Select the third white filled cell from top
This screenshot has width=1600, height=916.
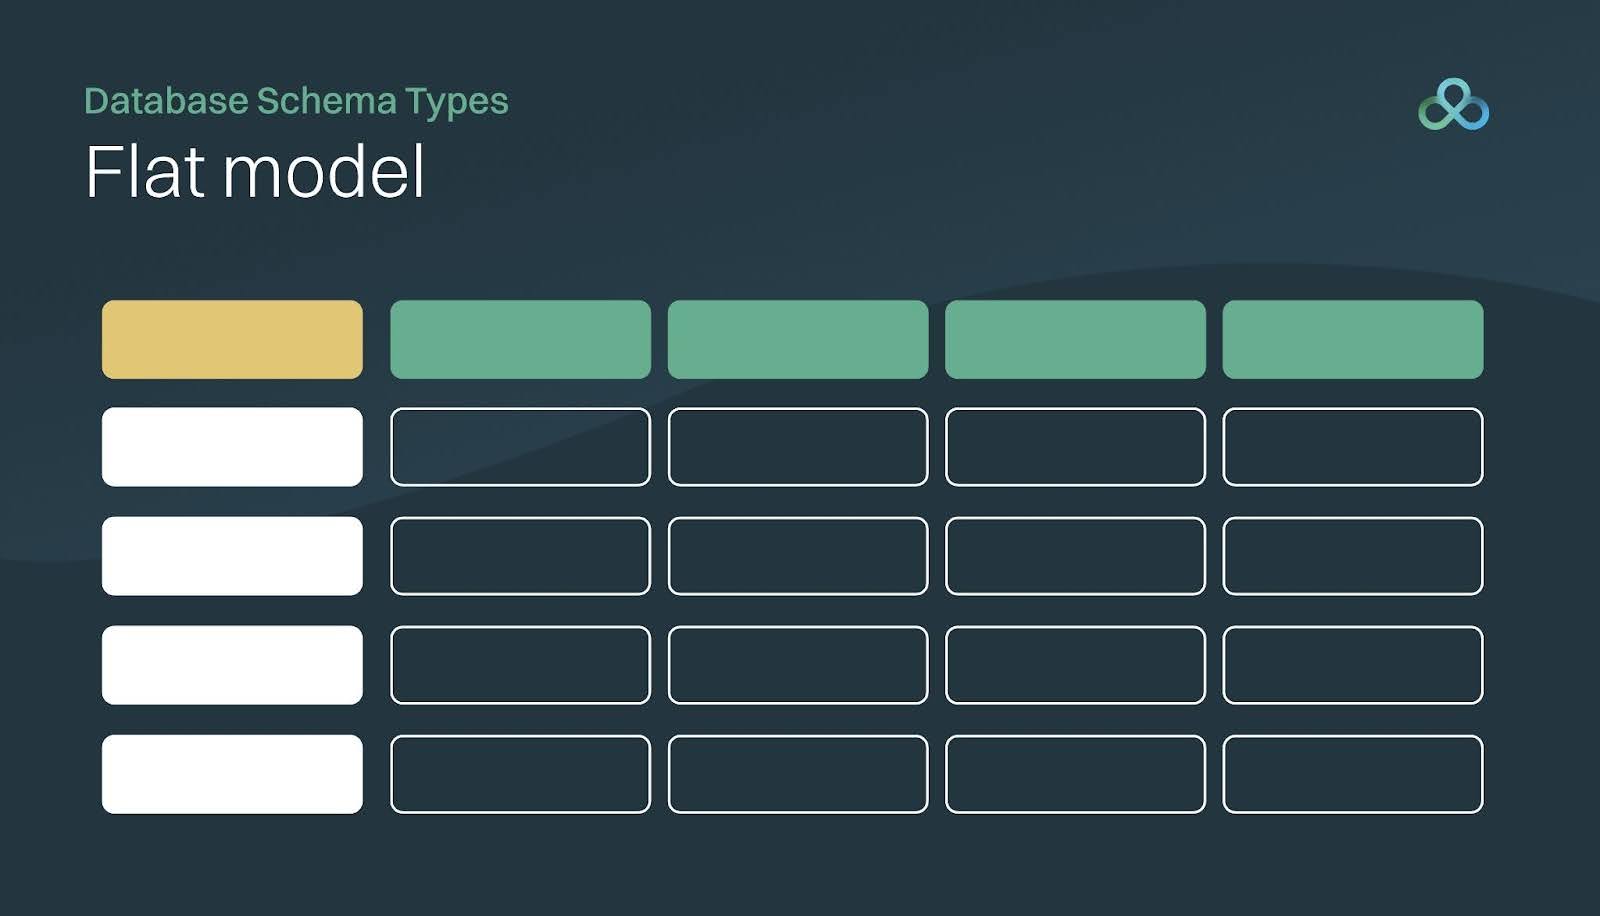(232, 665)
